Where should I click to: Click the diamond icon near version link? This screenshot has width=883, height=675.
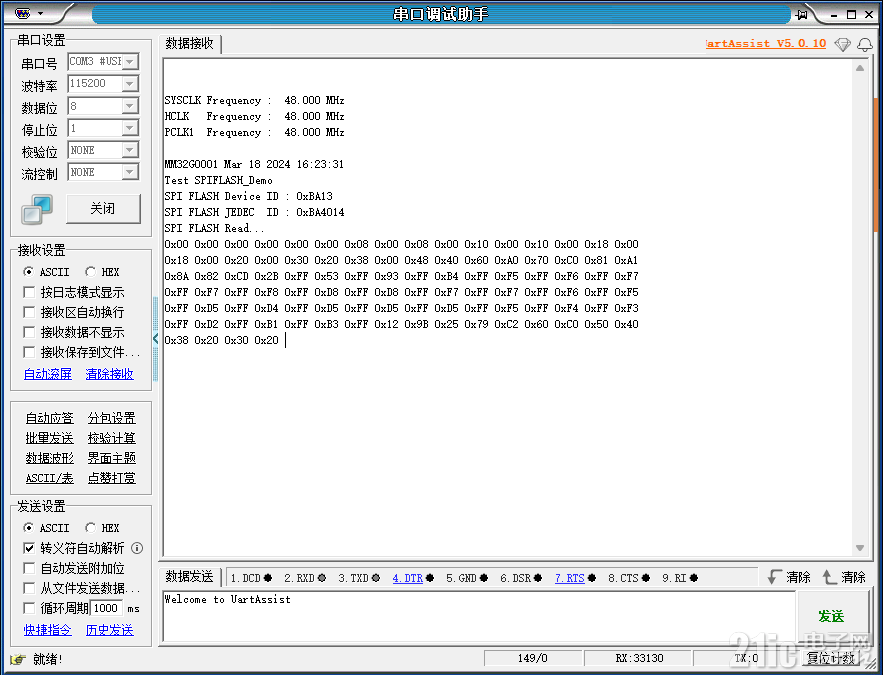[842, 44]
